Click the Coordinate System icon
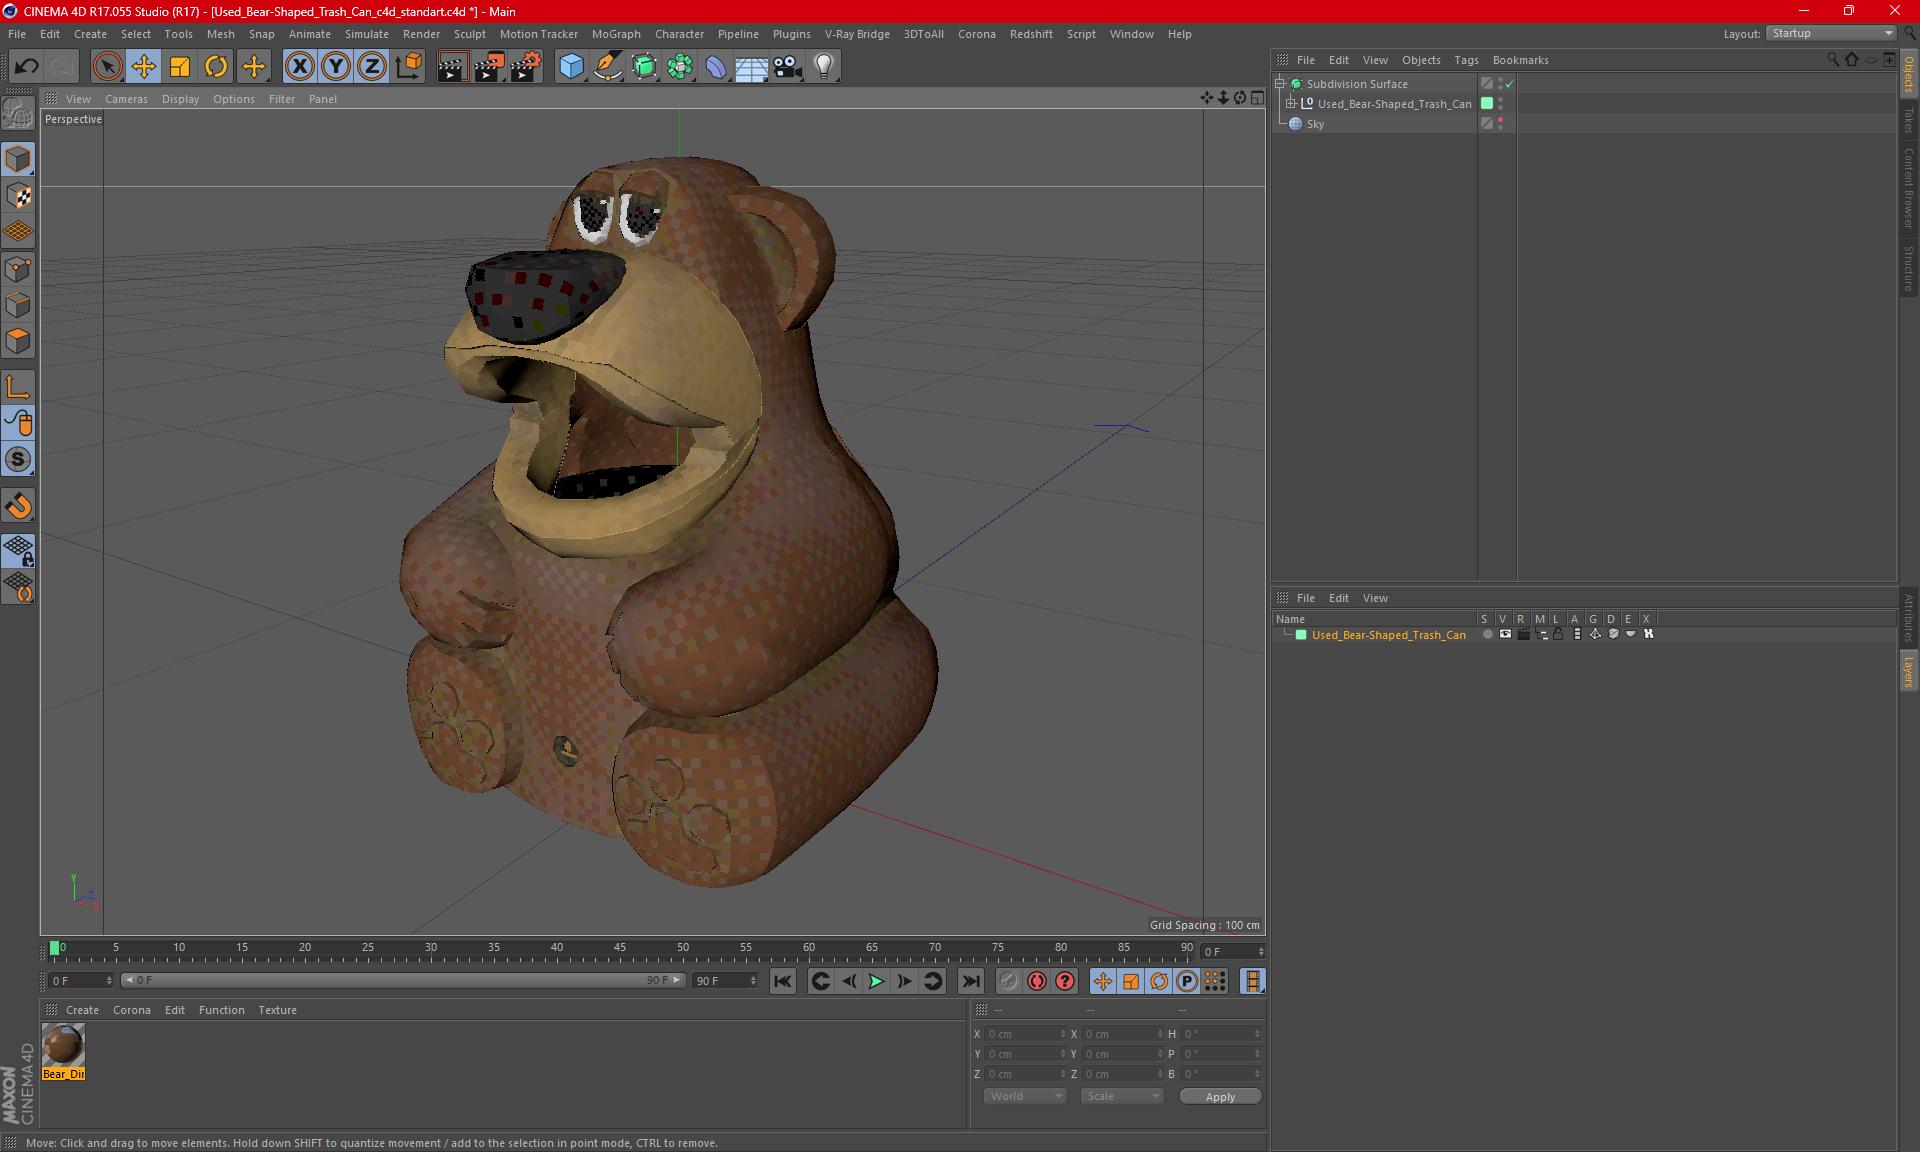 pos(408,67)
